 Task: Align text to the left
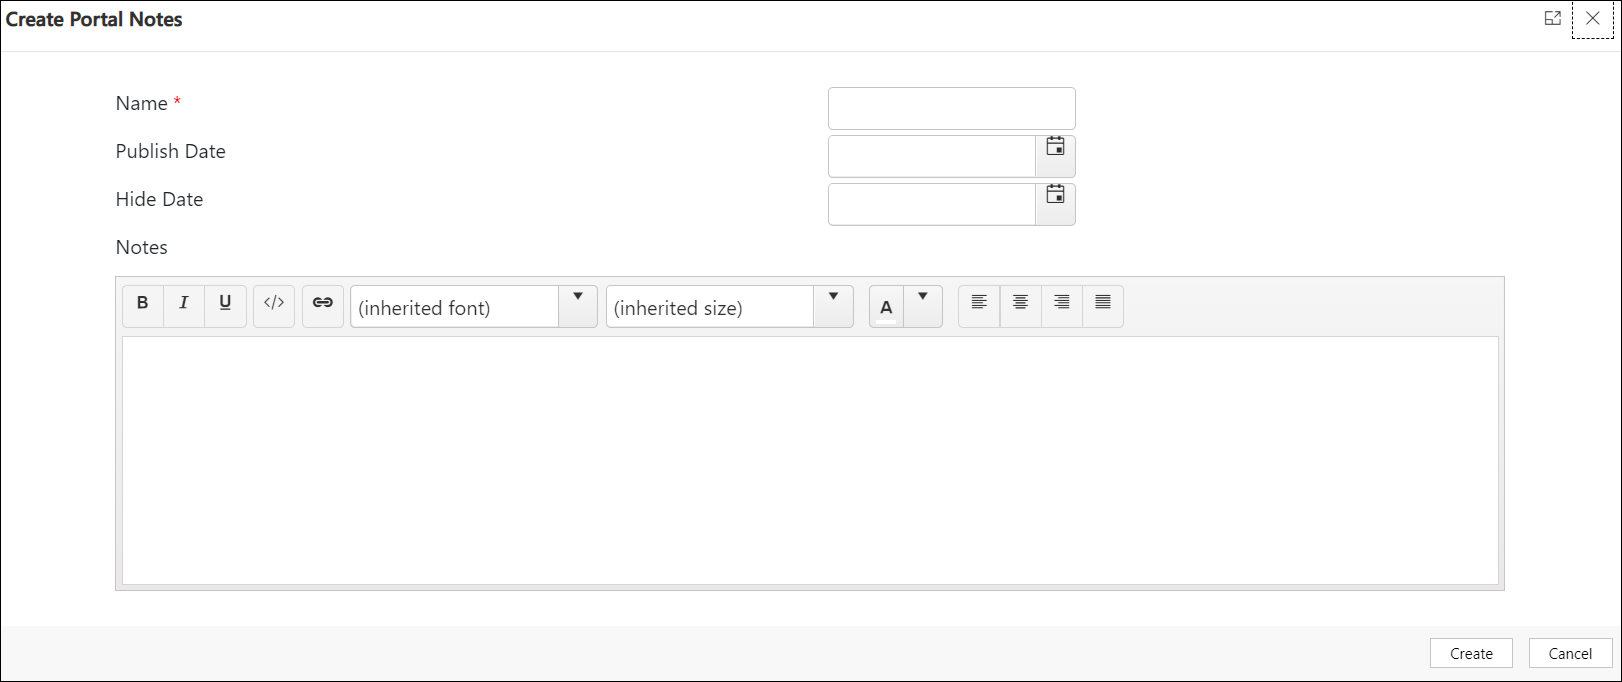tap(979, 304)
